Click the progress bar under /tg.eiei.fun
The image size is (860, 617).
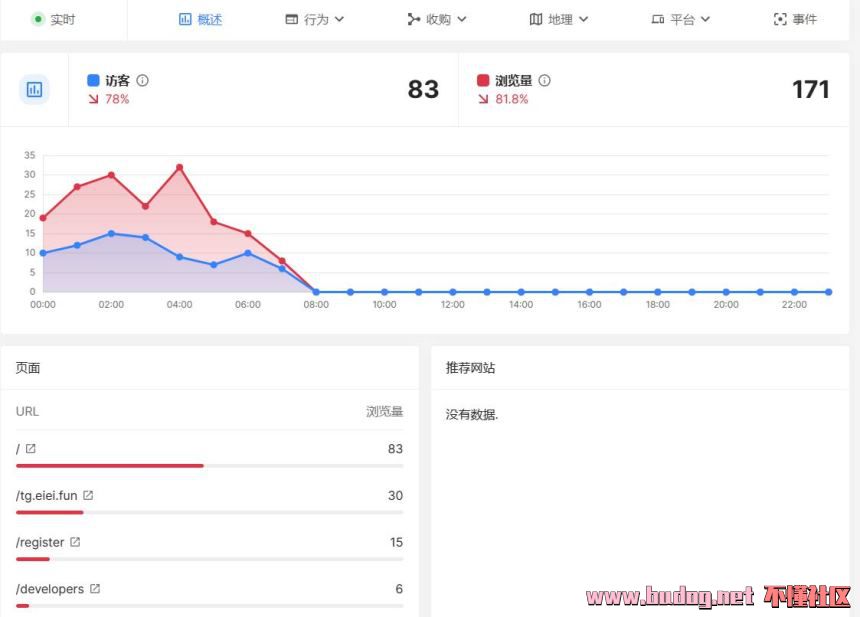(210, 512)
